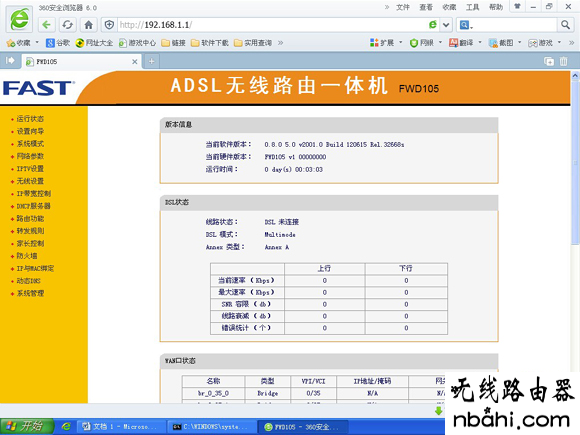Toggle the sidebar panel arrow icon
The width and height of the screenshot is (580, 435).
10,60
